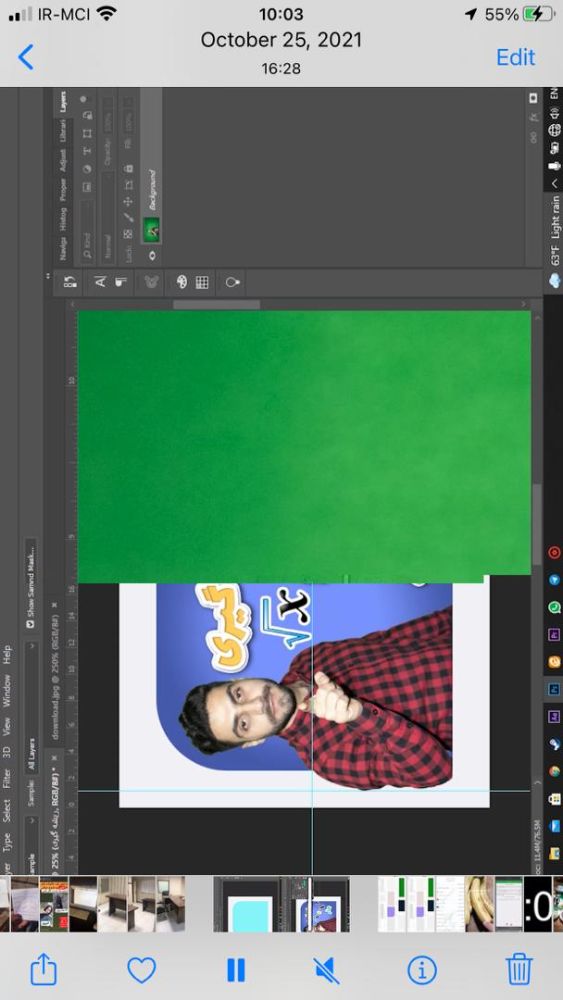This screenshot has height=1000, width=563.
Task: Toggle the layer filtering on/off switch
Action: (x=84, y=99)
